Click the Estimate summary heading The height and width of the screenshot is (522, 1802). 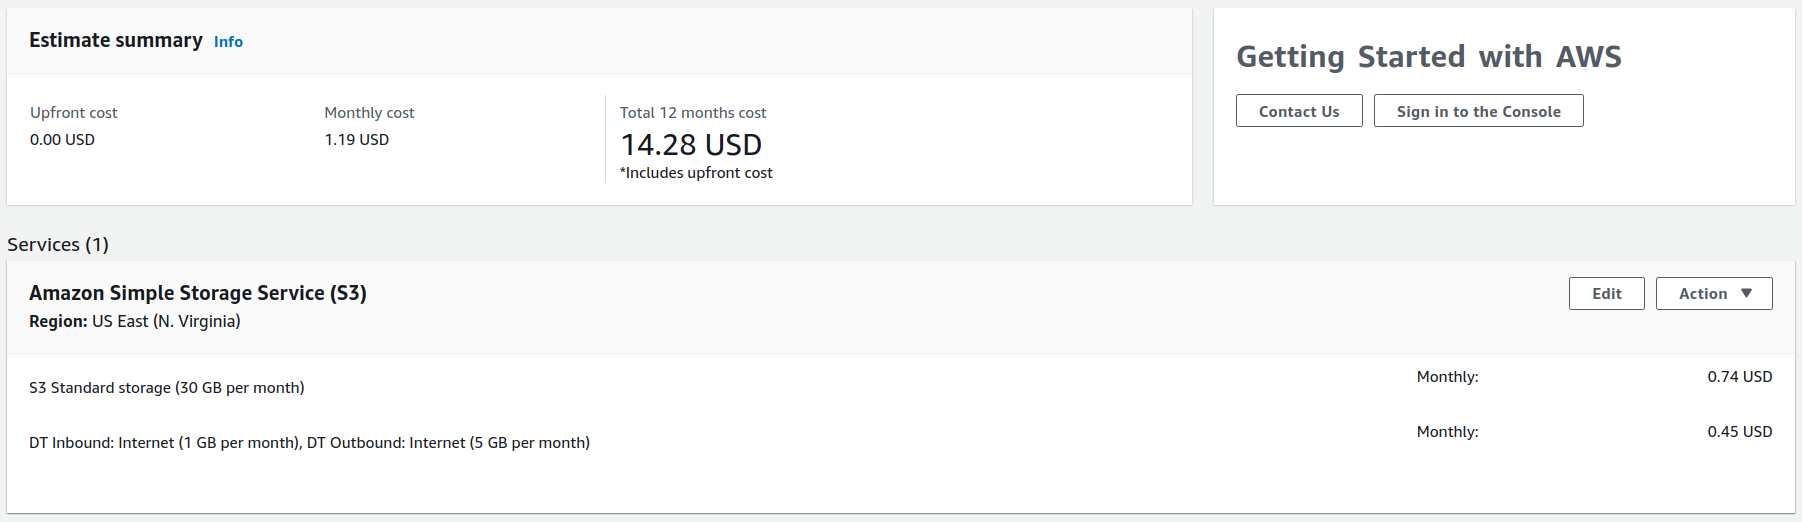116,41
